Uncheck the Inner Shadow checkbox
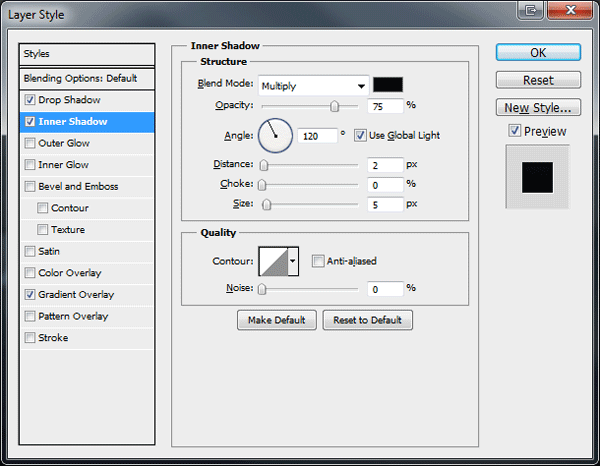 [30, 122]
